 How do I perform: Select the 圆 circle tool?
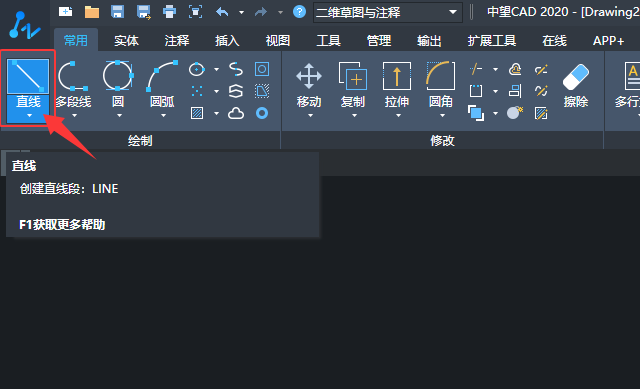click(x=118, y=84)
